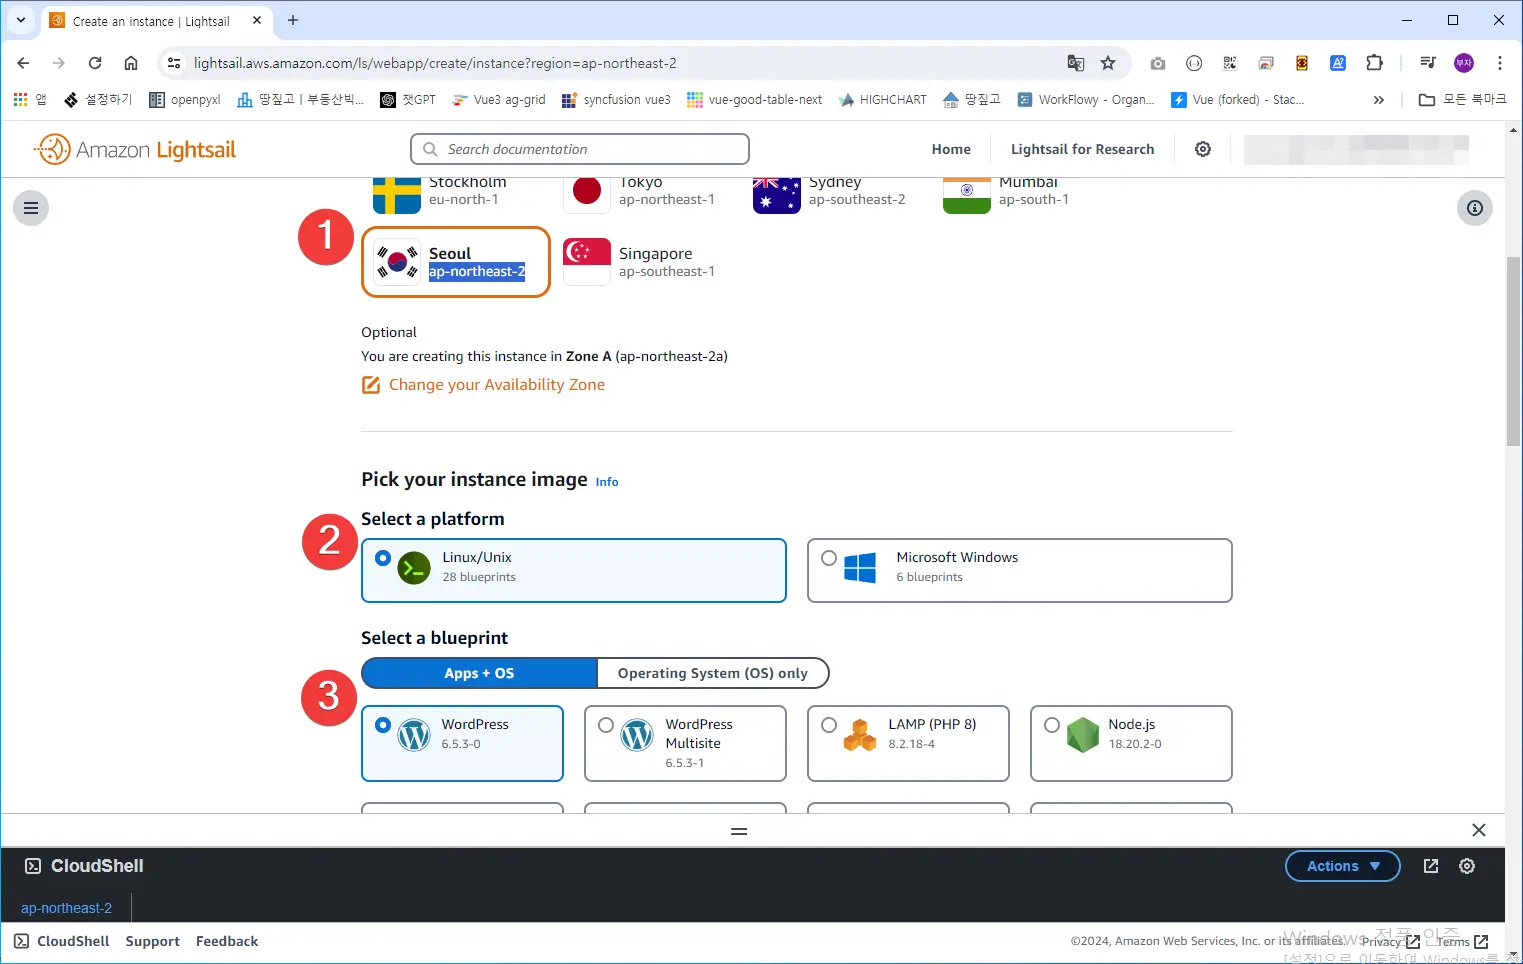Select the Create an instance browser tab
Screen dimensions: 1523x964
[x=155, y=21]
